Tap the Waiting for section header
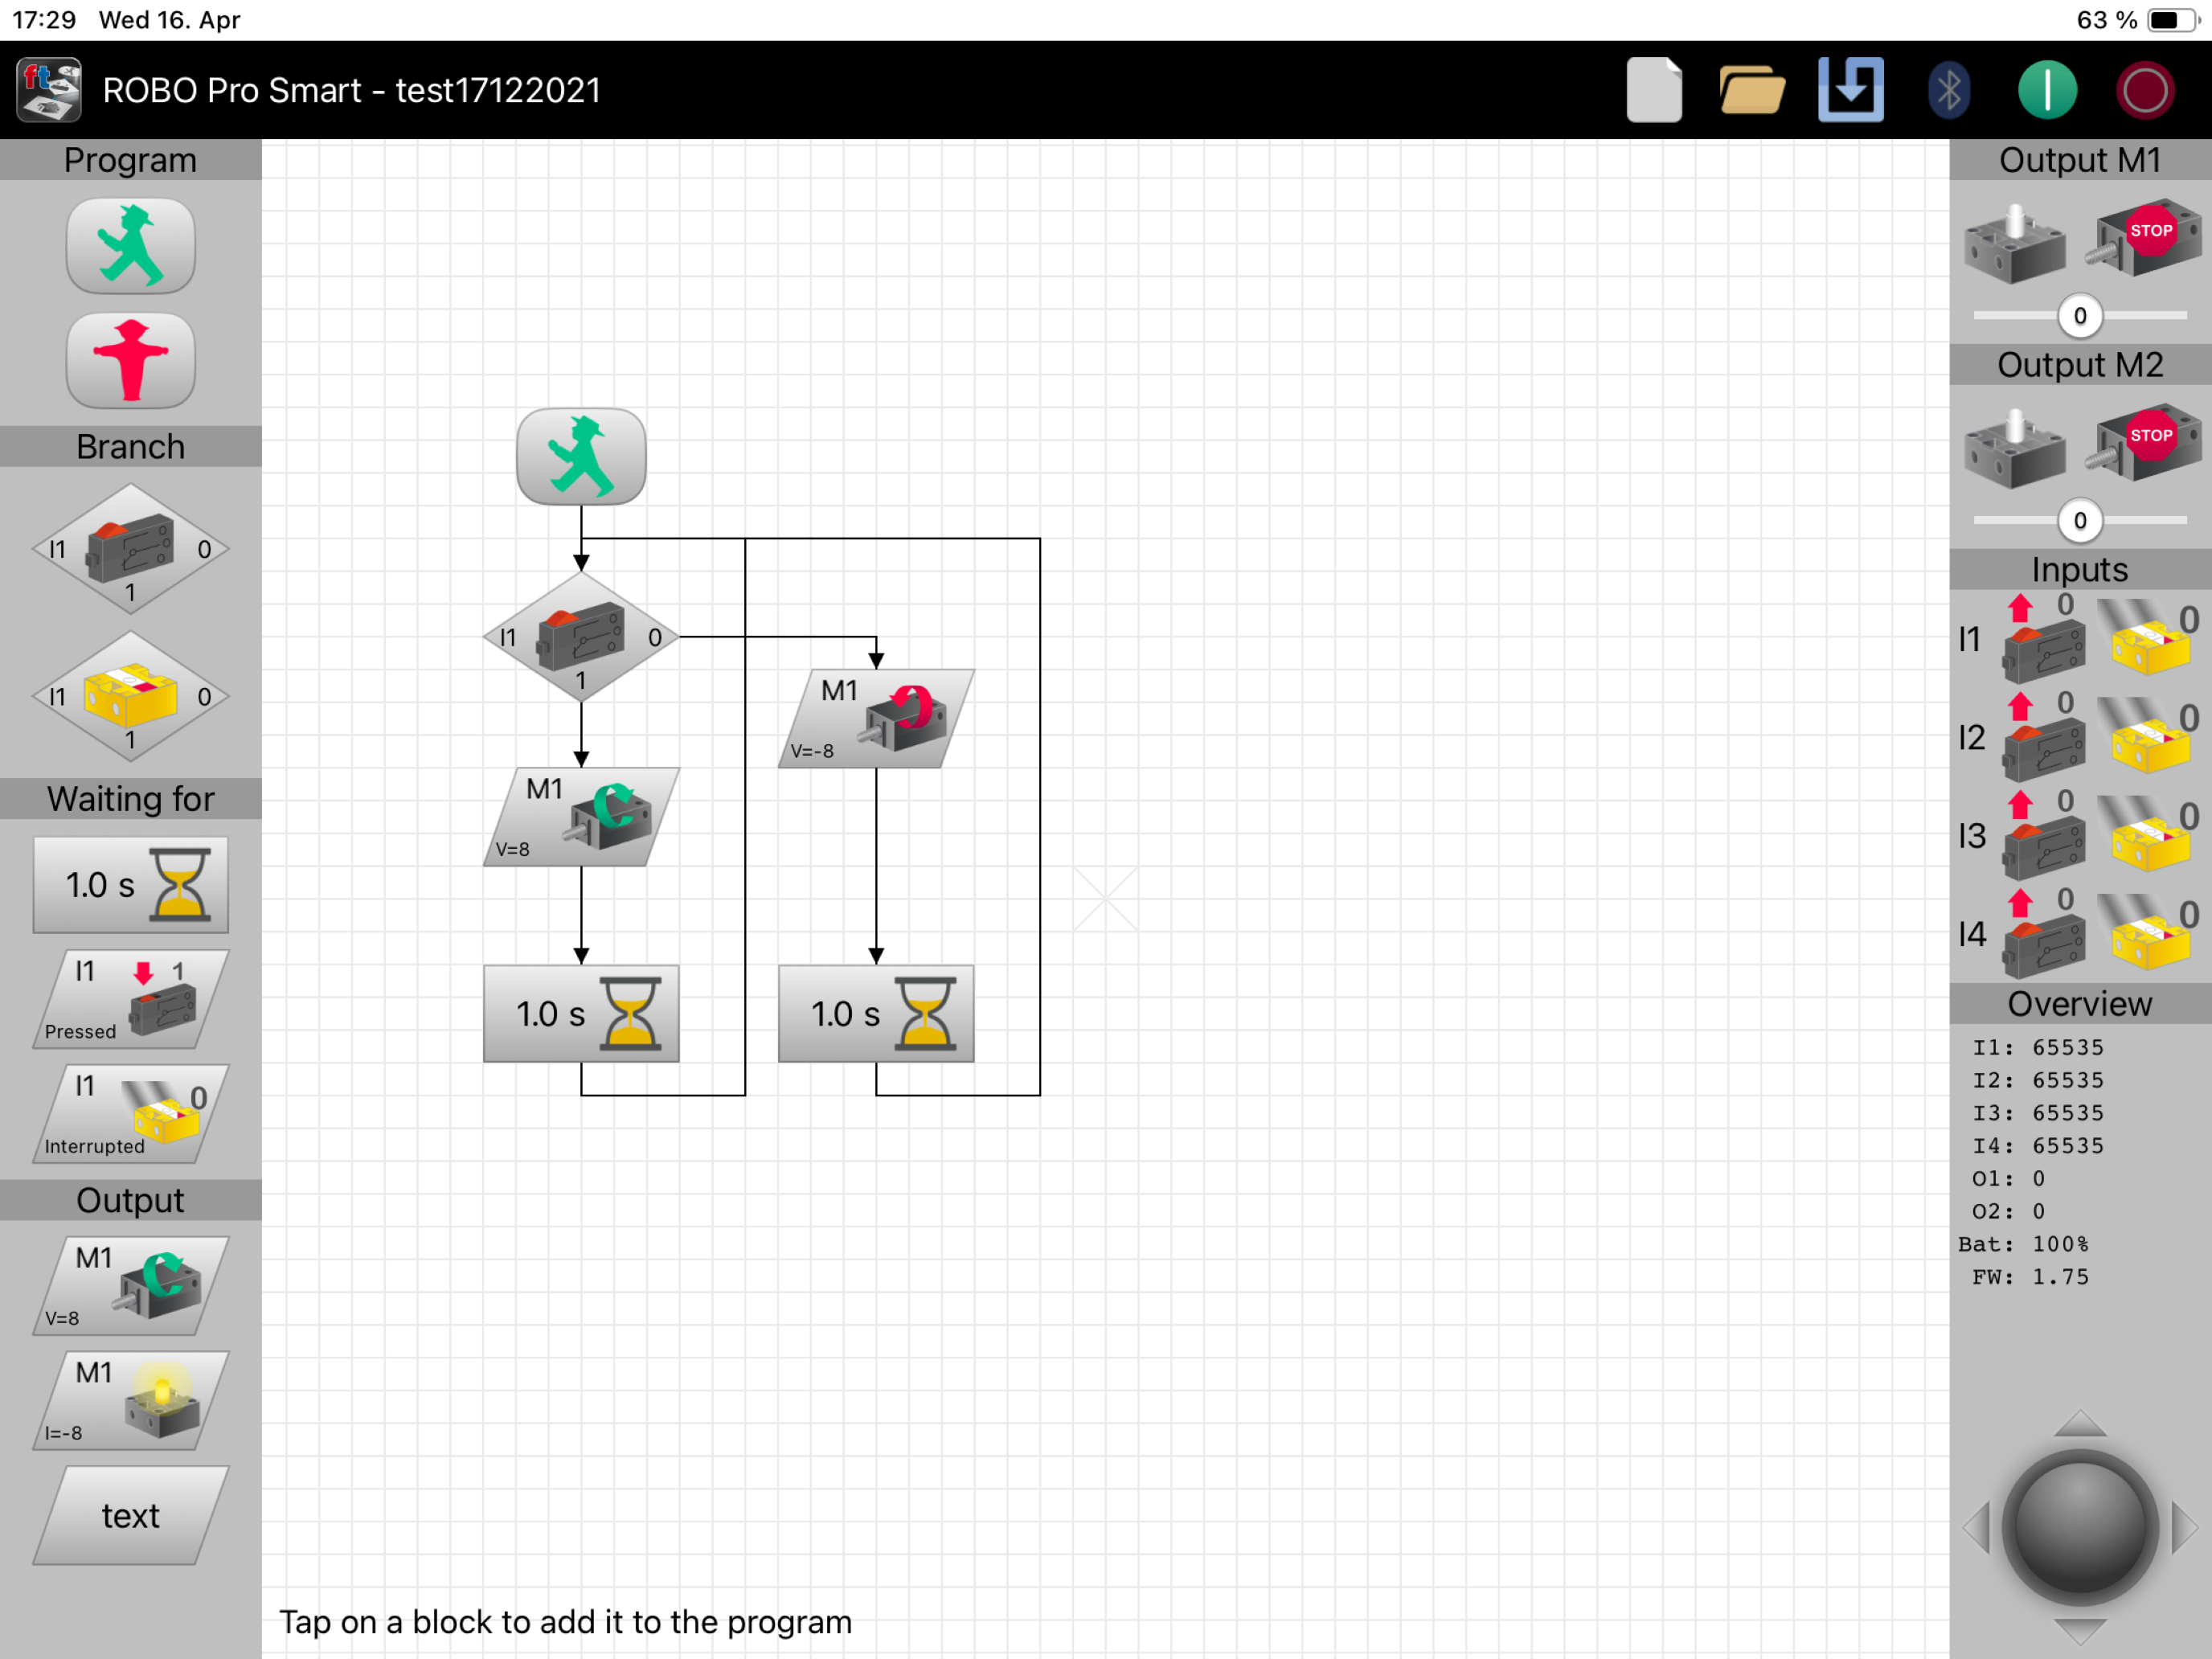 (131, 799)
